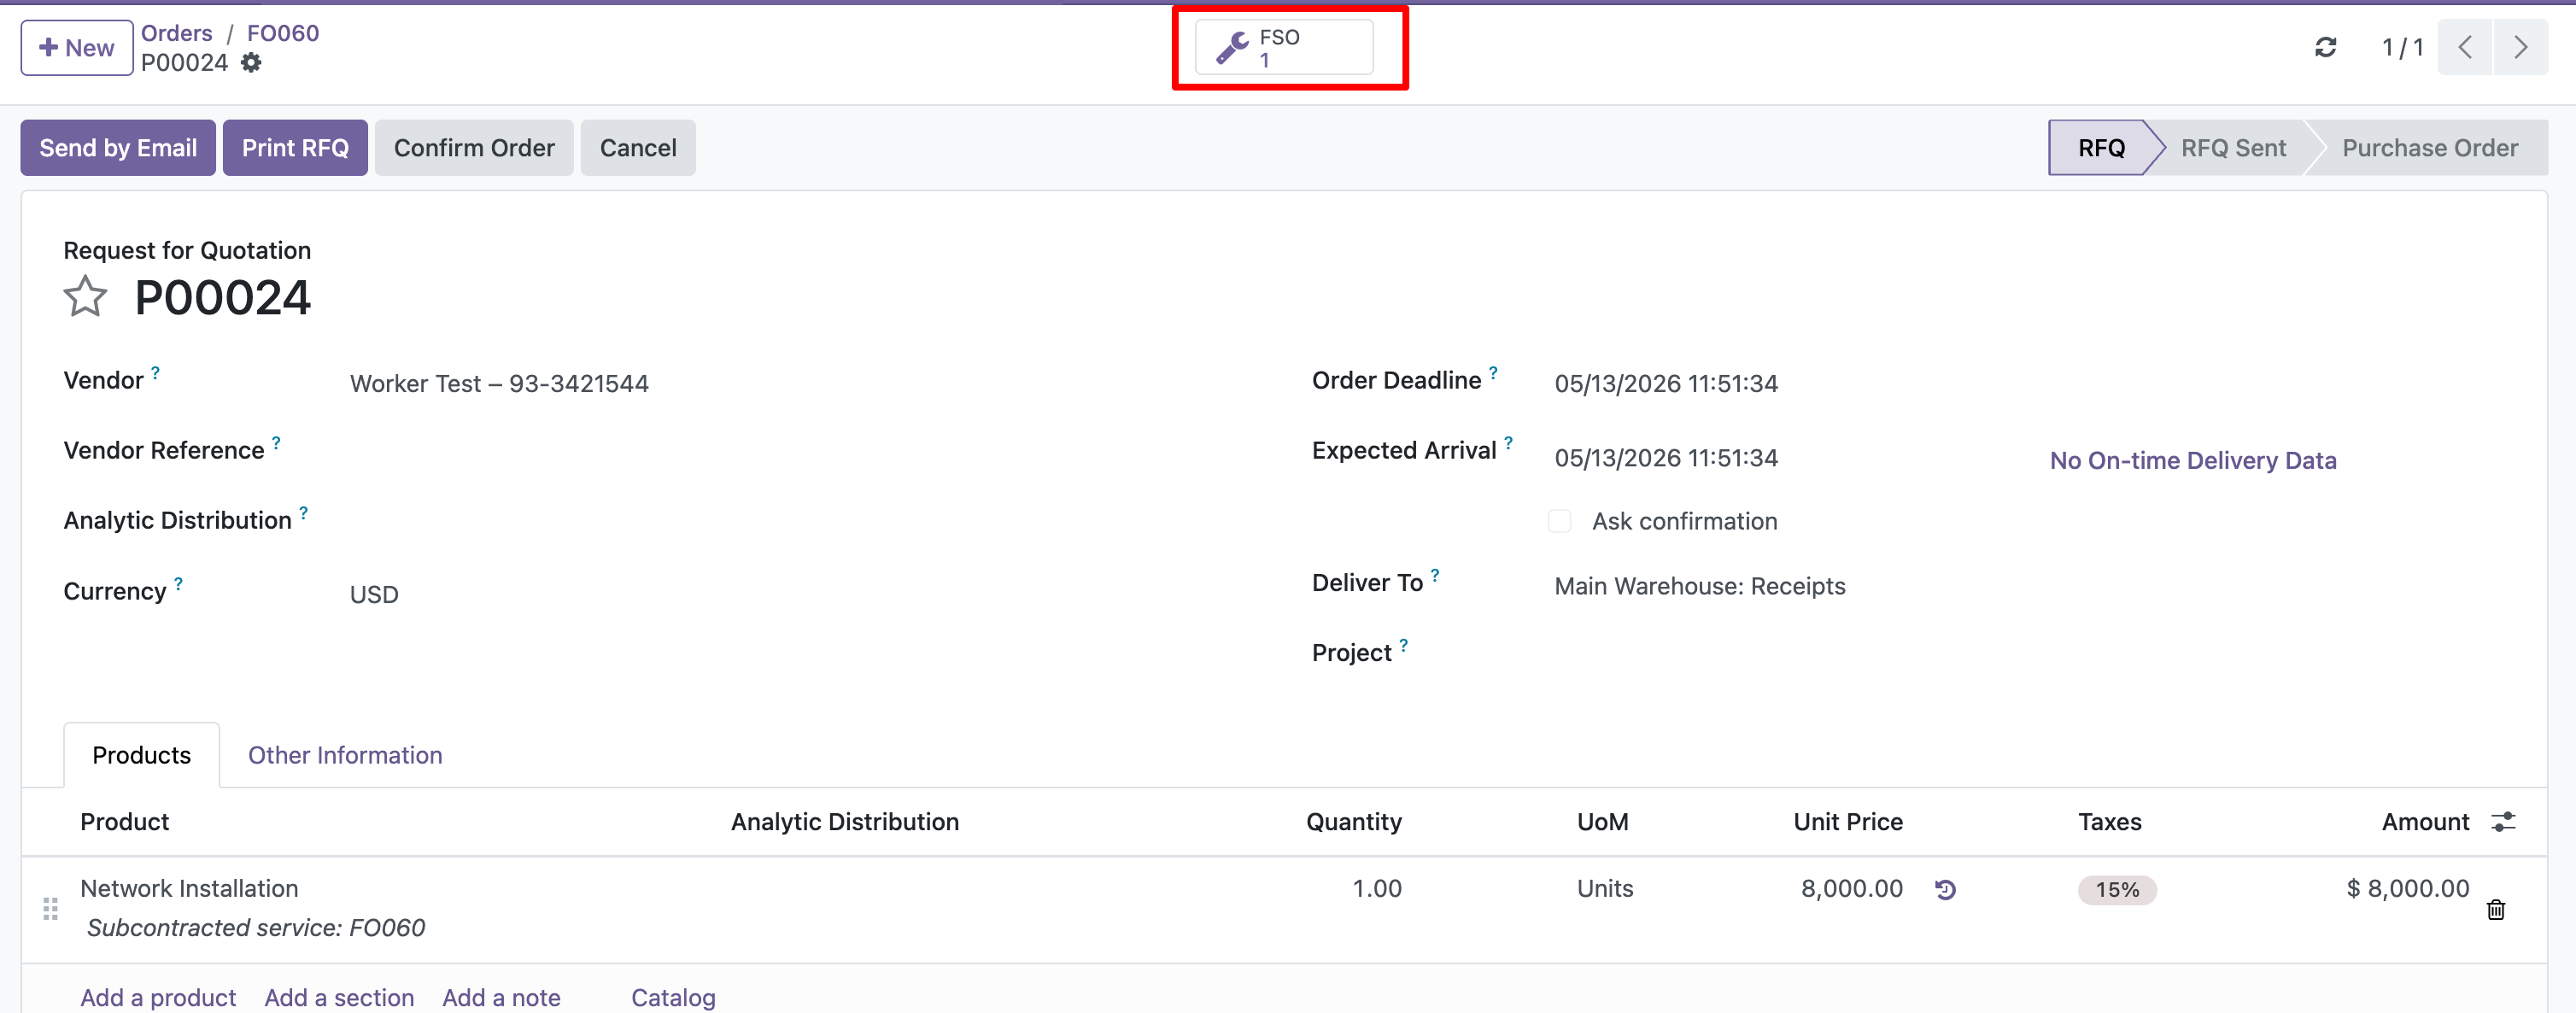Click Add a product link
The image size is (2576, 1013).
click(158, 997)
